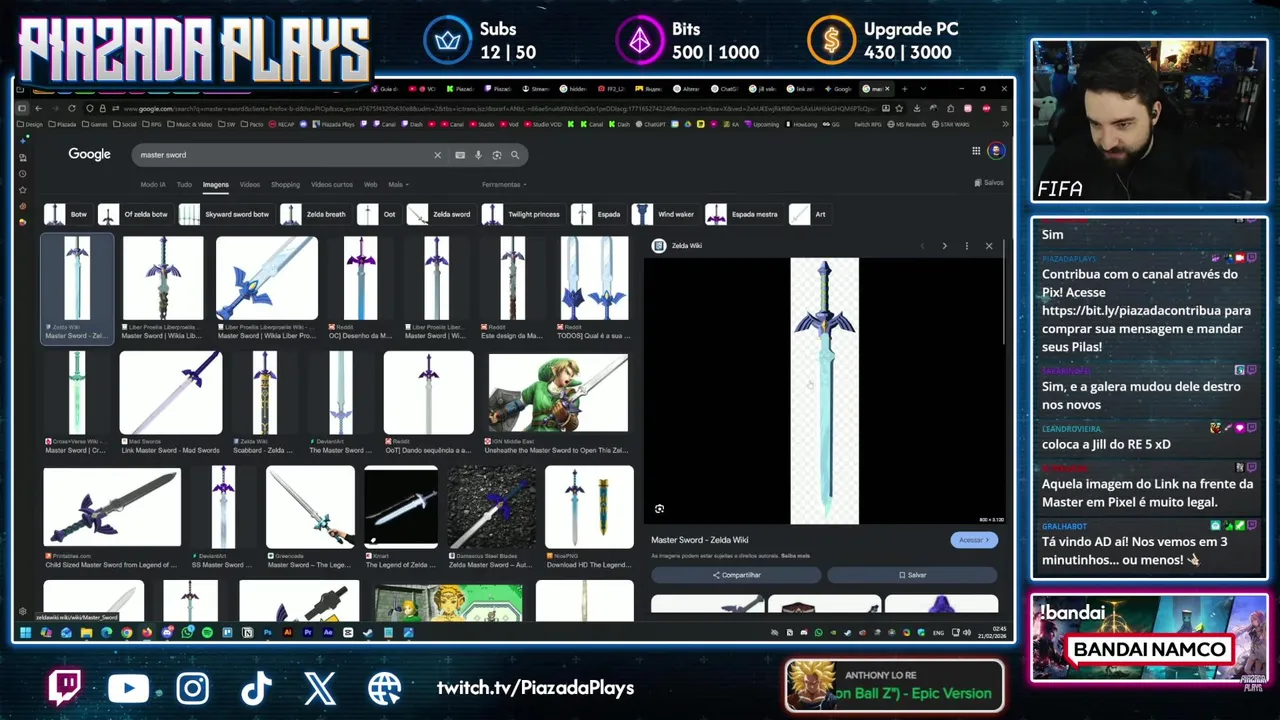This screenshot has width=1280, height=720.
Task: Open the STAR WARS bookmark
Action: pyautogui.click(x=950, y=124)
